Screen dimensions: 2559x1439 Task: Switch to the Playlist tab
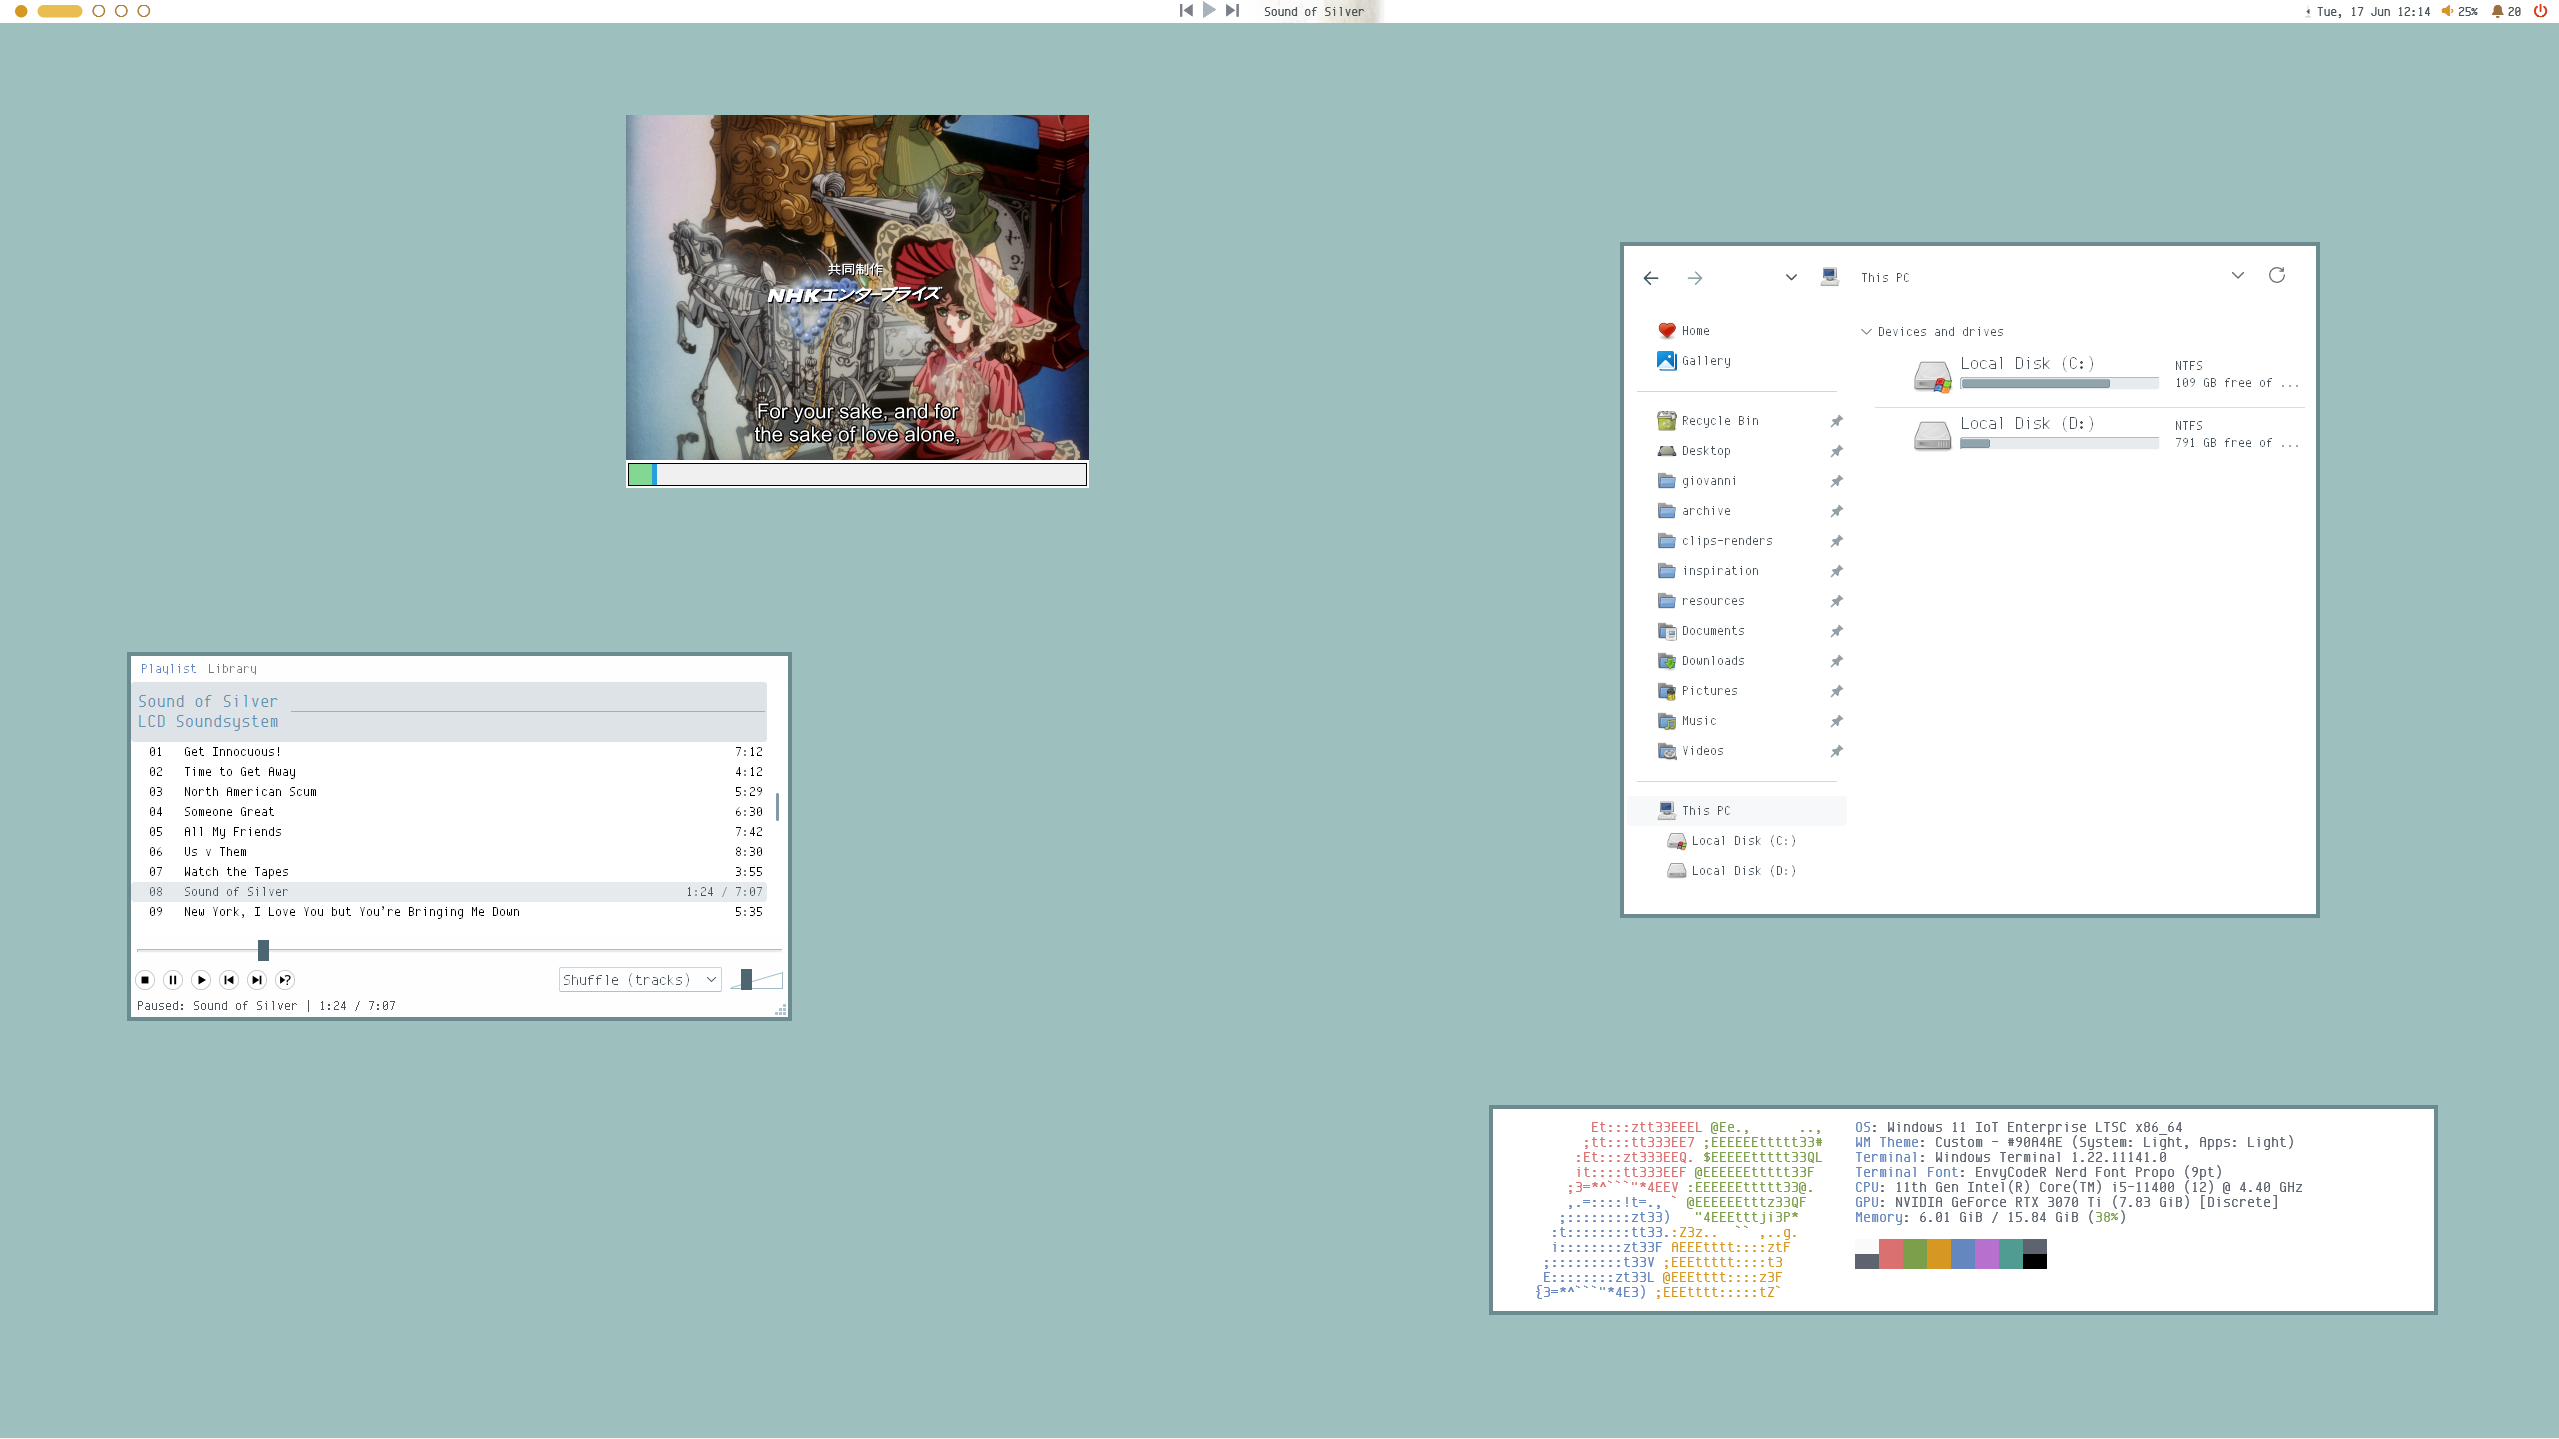click(169, 669)
